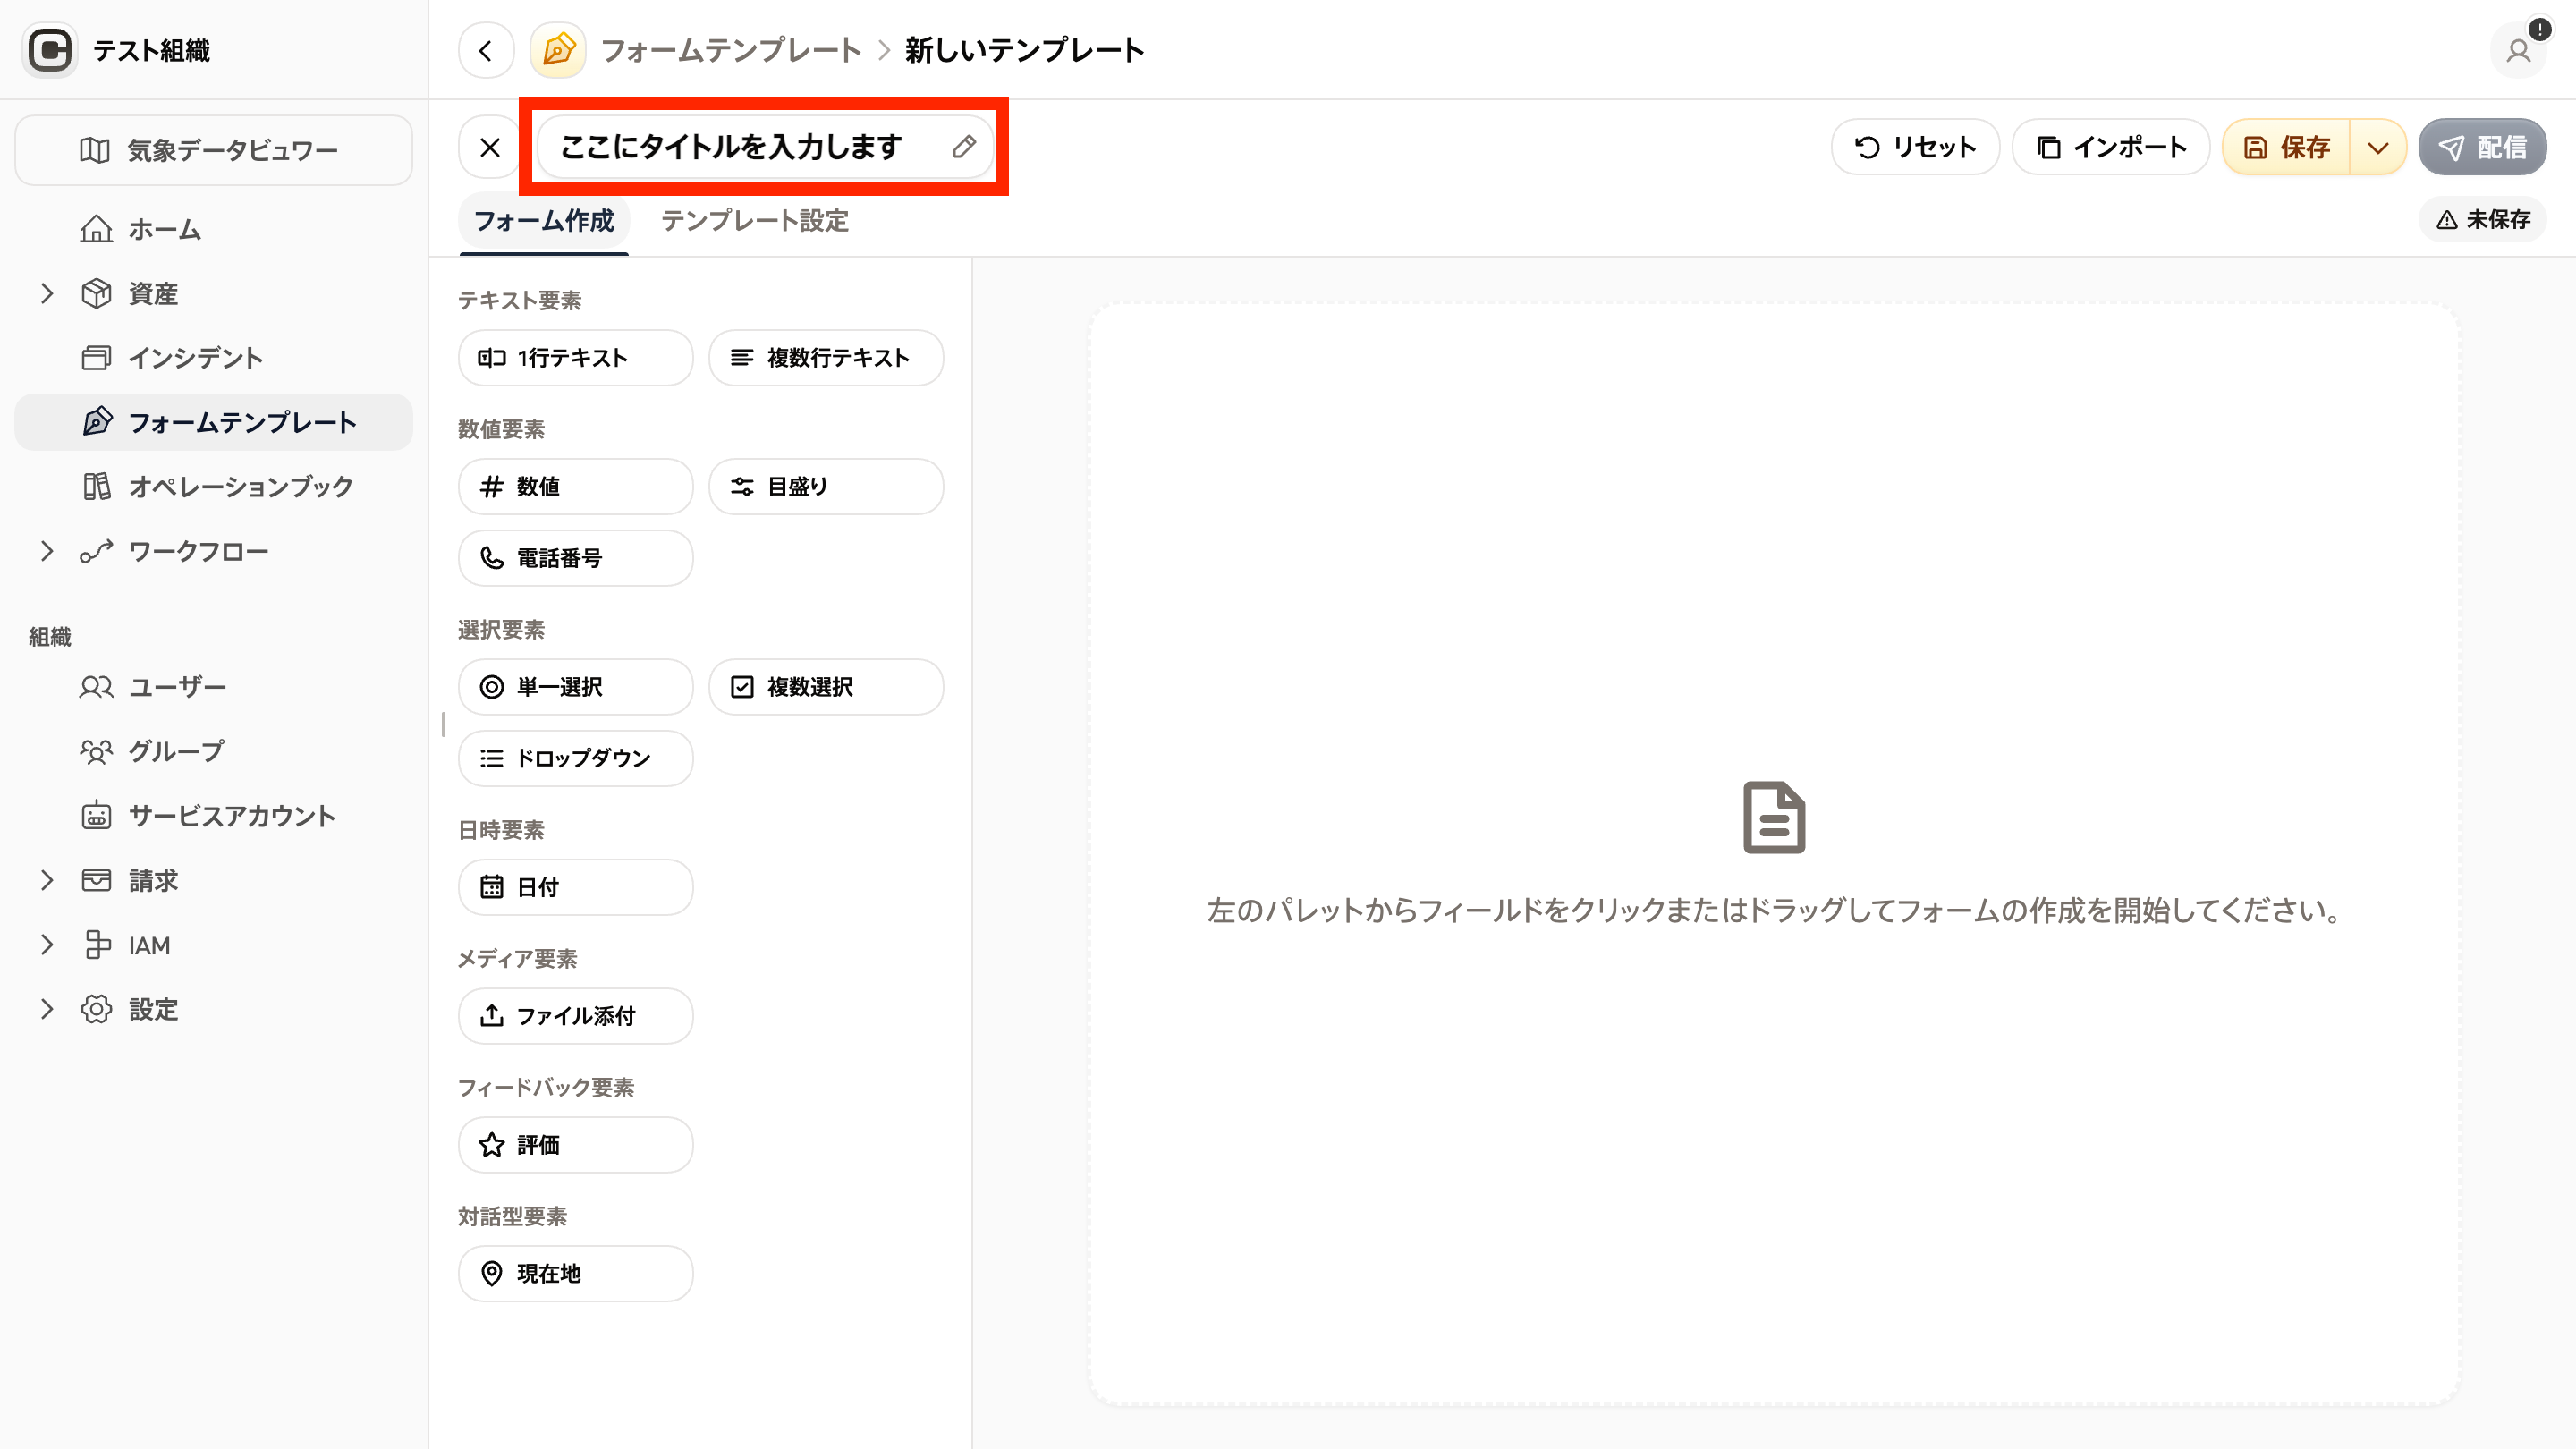Click the リセット button
This screenshot has width=2576, height=1449.
pyautogui.click(x=1915, y=147)
